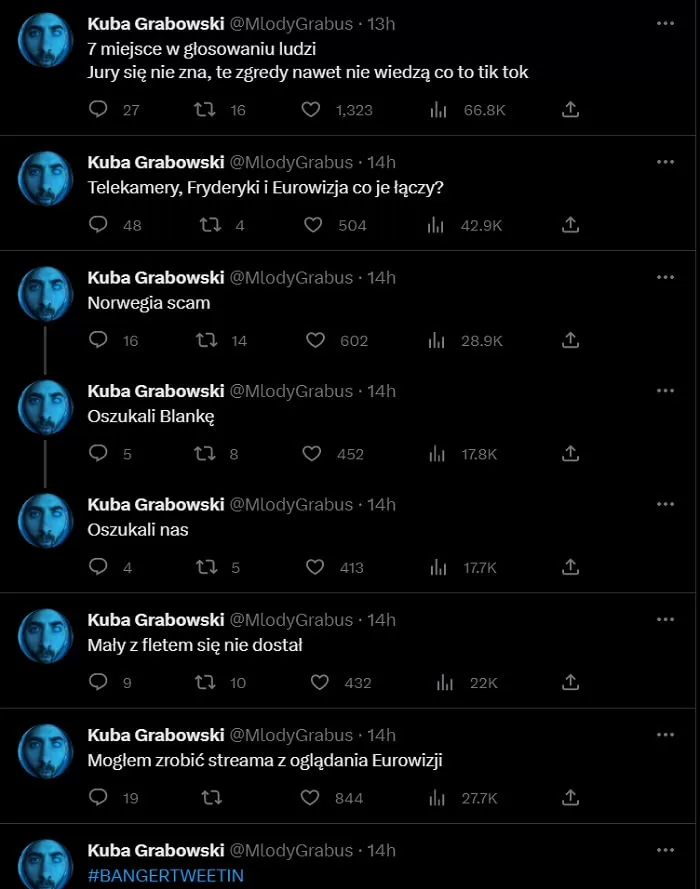700x889 pixels.
Task: Click Kuba Grabowski name on 'Mały z fletem' tweet
Action: (155, 620)
